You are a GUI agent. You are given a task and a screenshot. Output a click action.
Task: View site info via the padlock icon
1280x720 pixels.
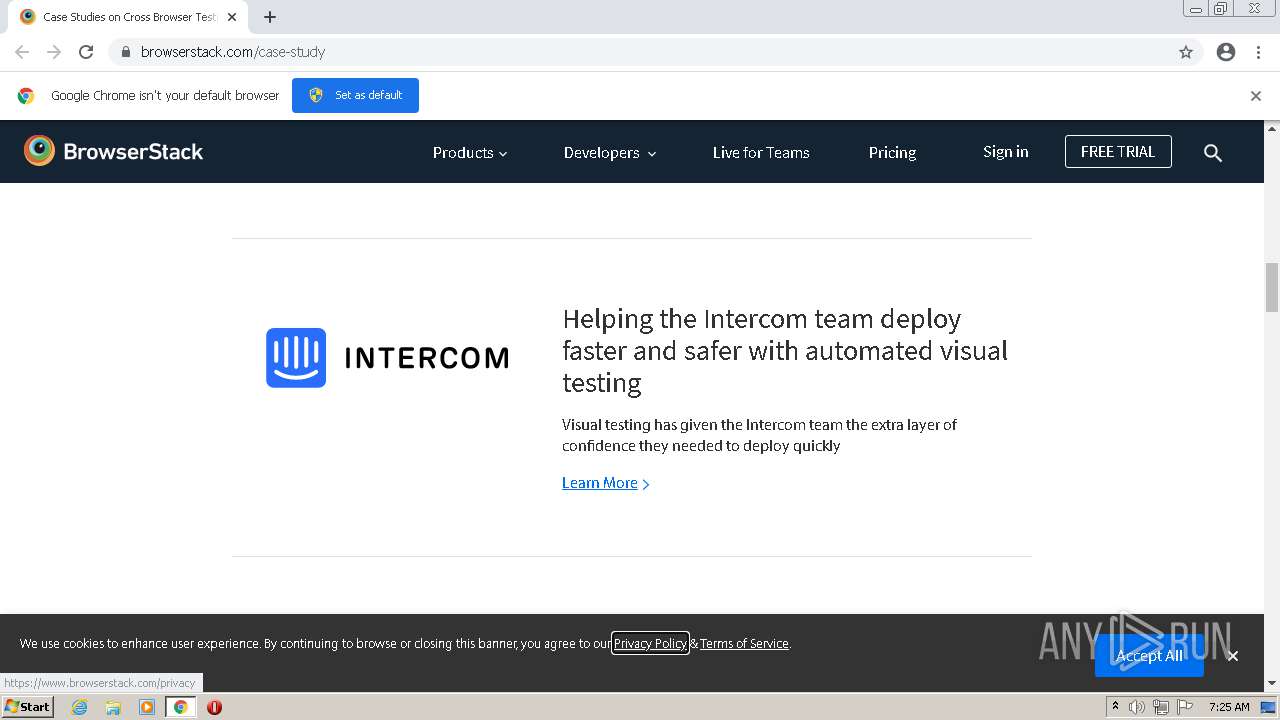pos(126,52)
